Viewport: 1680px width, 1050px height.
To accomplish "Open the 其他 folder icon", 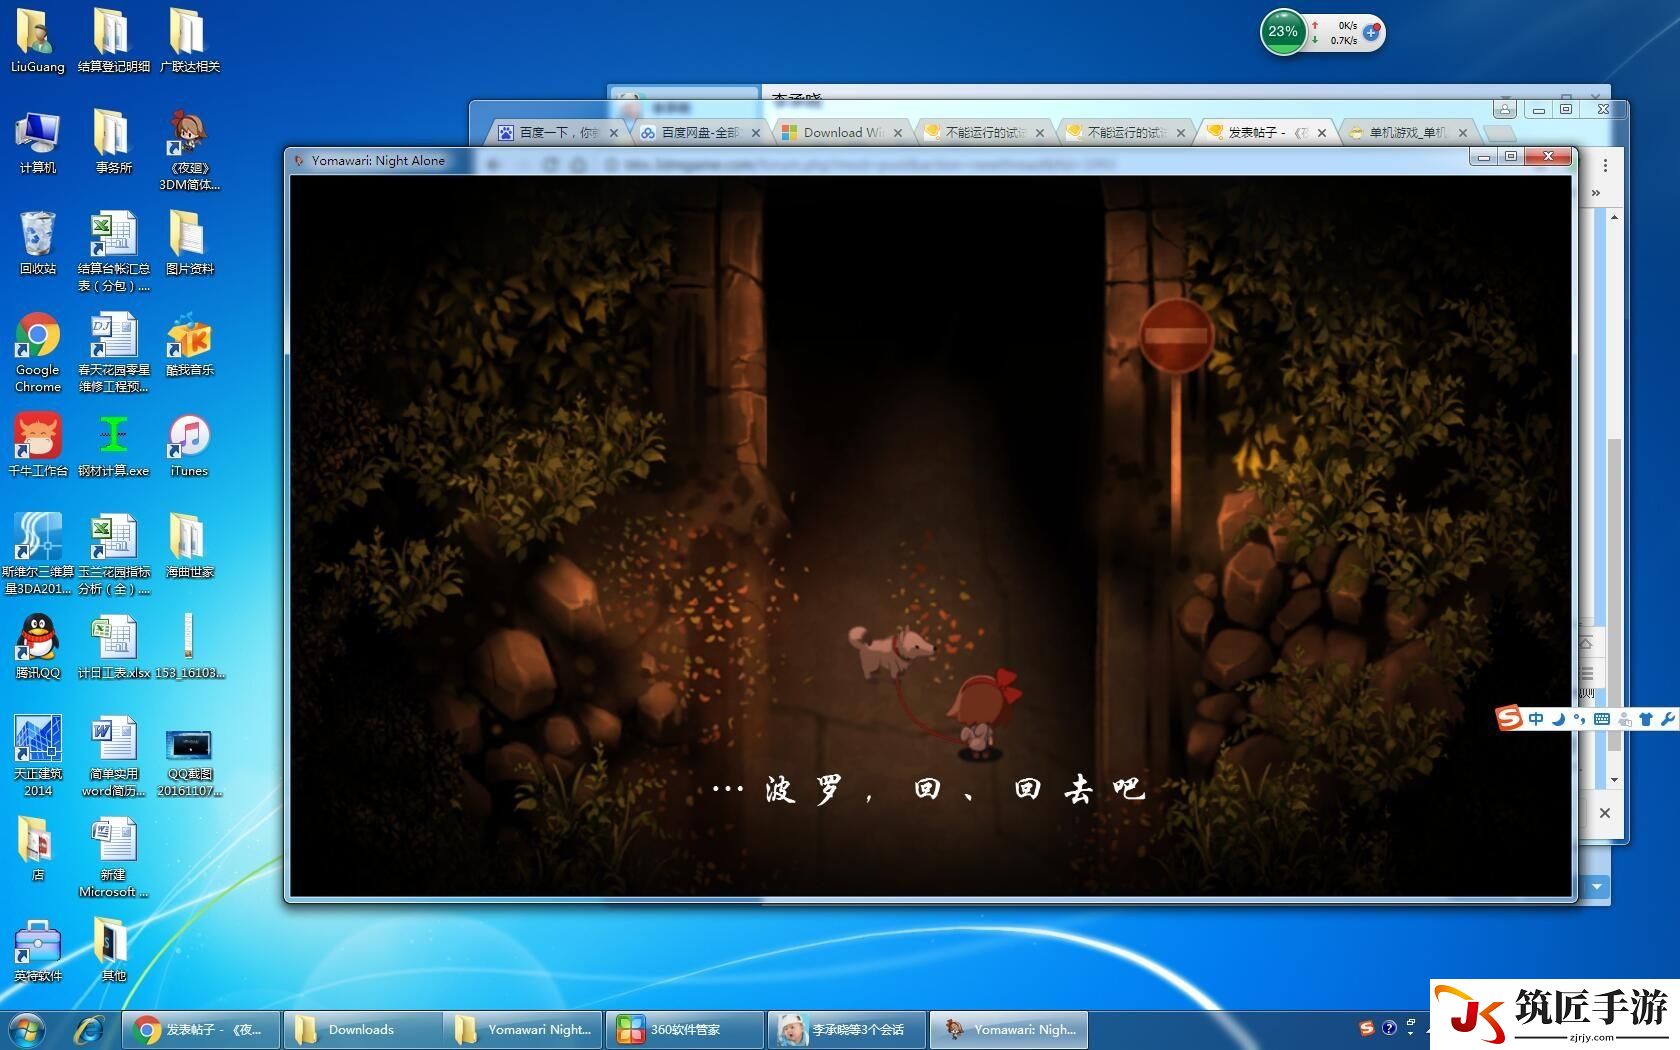I will click(113, 950).
